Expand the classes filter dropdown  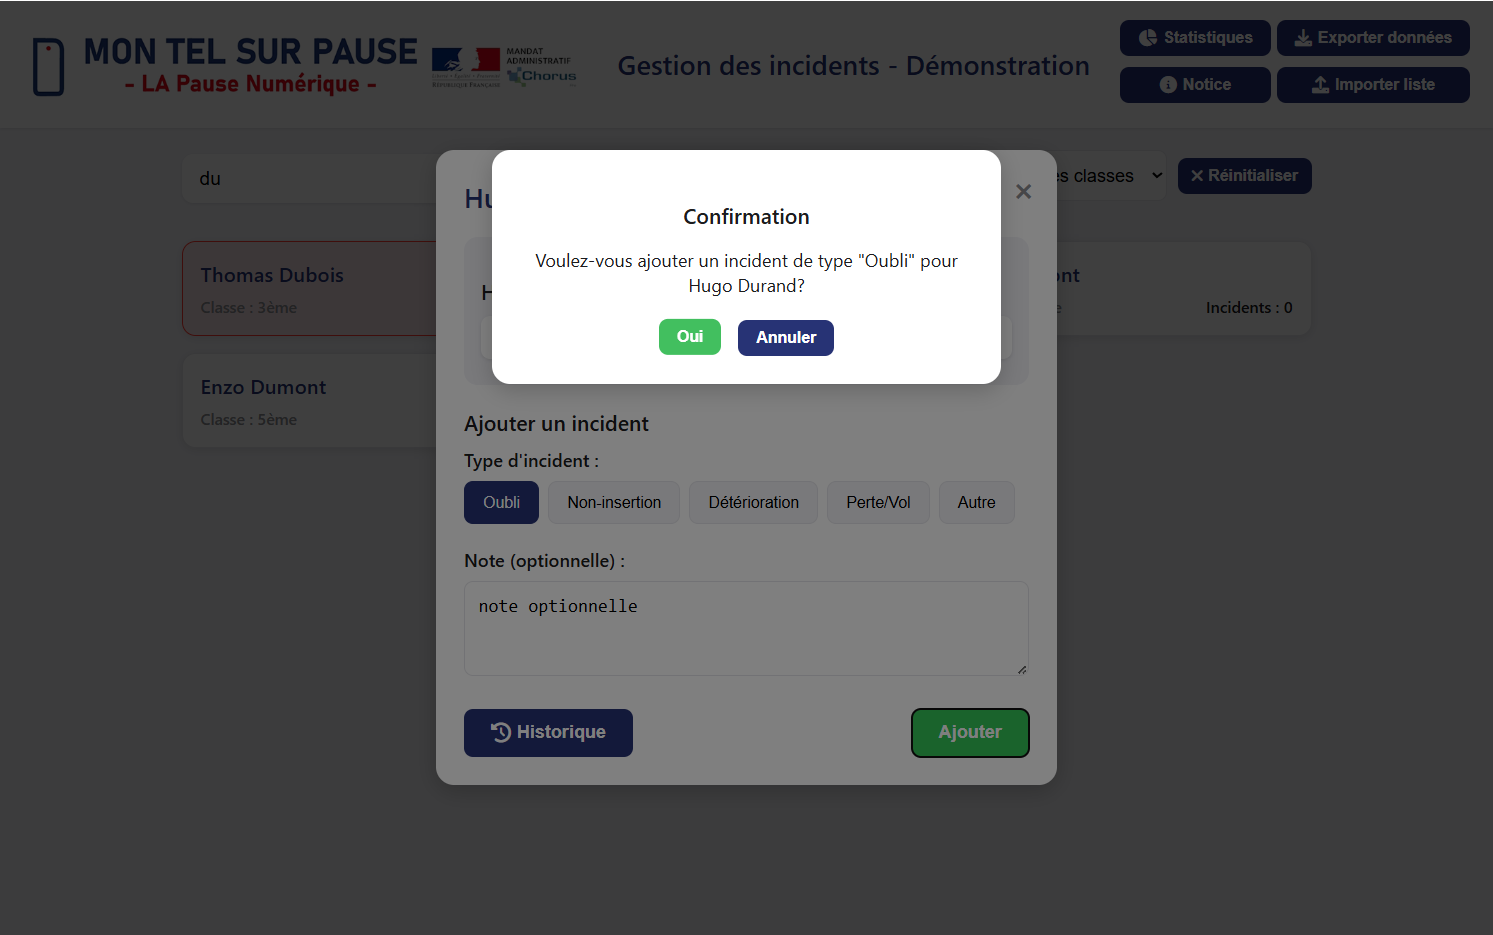point(1110,176)
